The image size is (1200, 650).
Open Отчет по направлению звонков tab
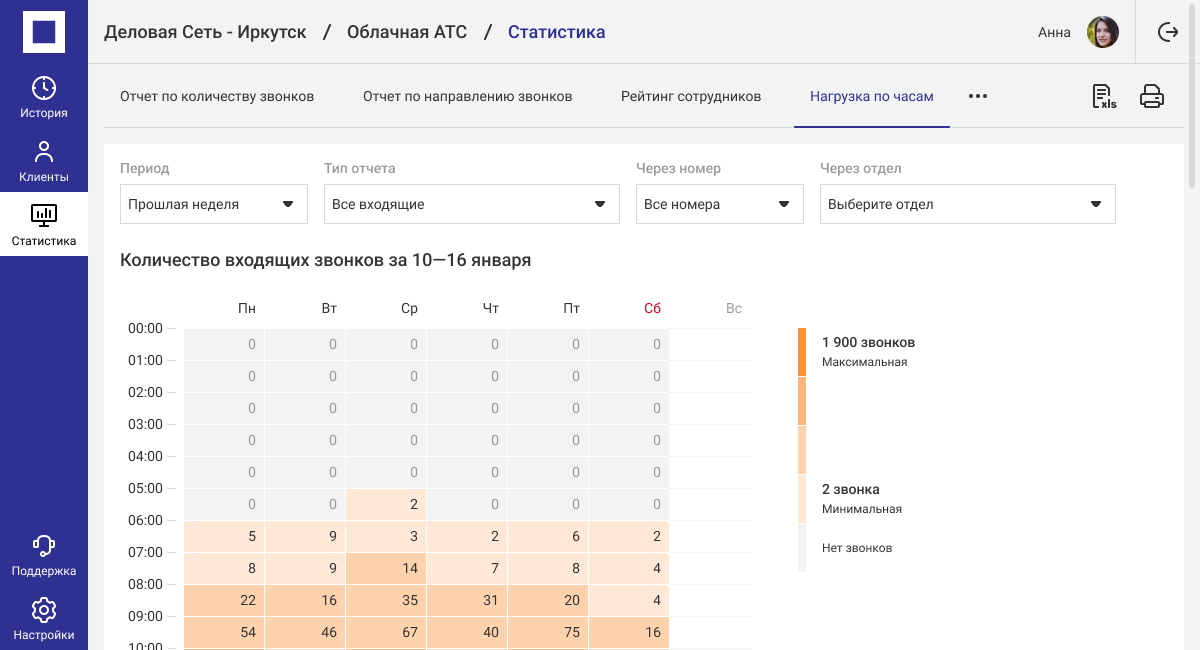click(467, 96)
